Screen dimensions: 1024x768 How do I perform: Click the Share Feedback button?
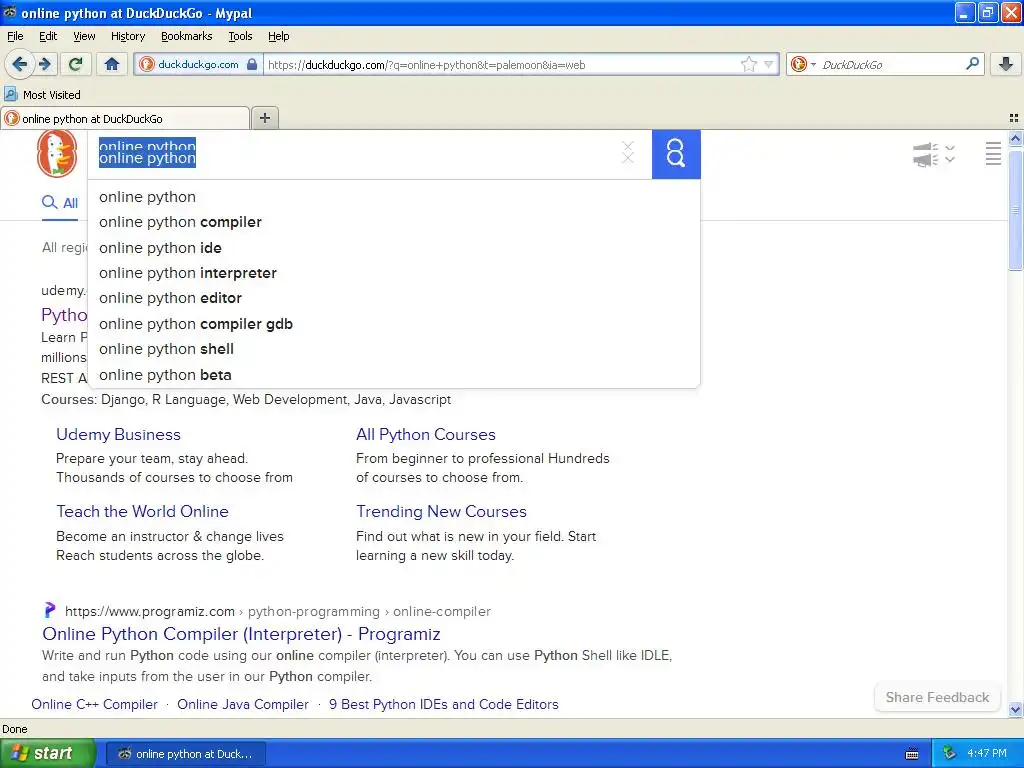937,697
